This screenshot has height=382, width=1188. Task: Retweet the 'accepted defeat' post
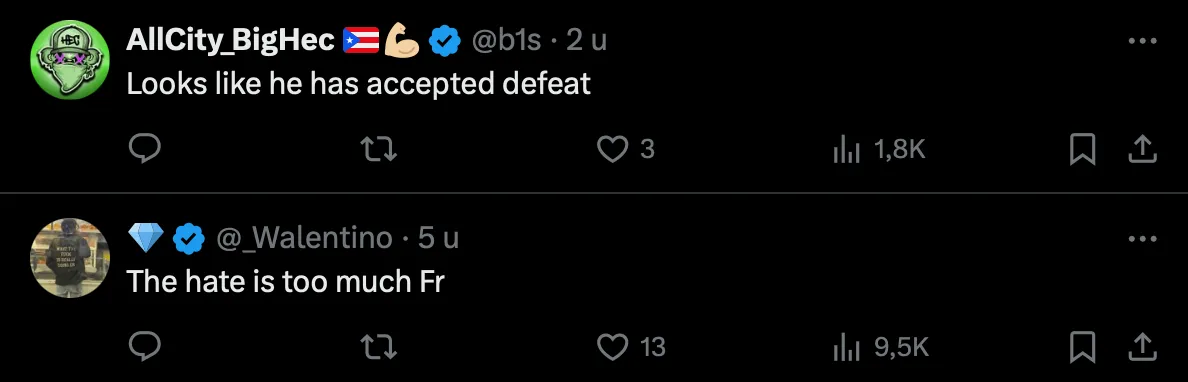(x=380, y=149)
